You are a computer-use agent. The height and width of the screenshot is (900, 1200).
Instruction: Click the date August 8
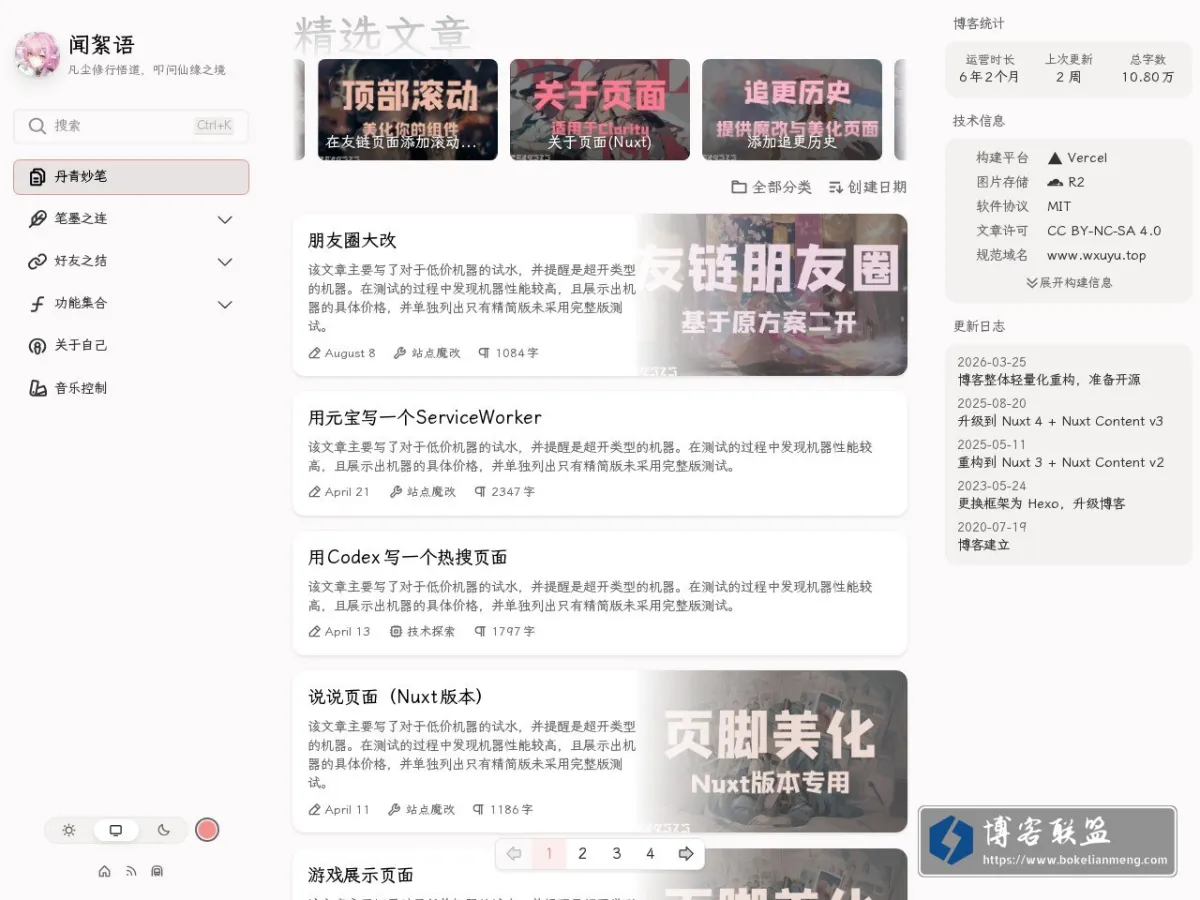[342, 353]
